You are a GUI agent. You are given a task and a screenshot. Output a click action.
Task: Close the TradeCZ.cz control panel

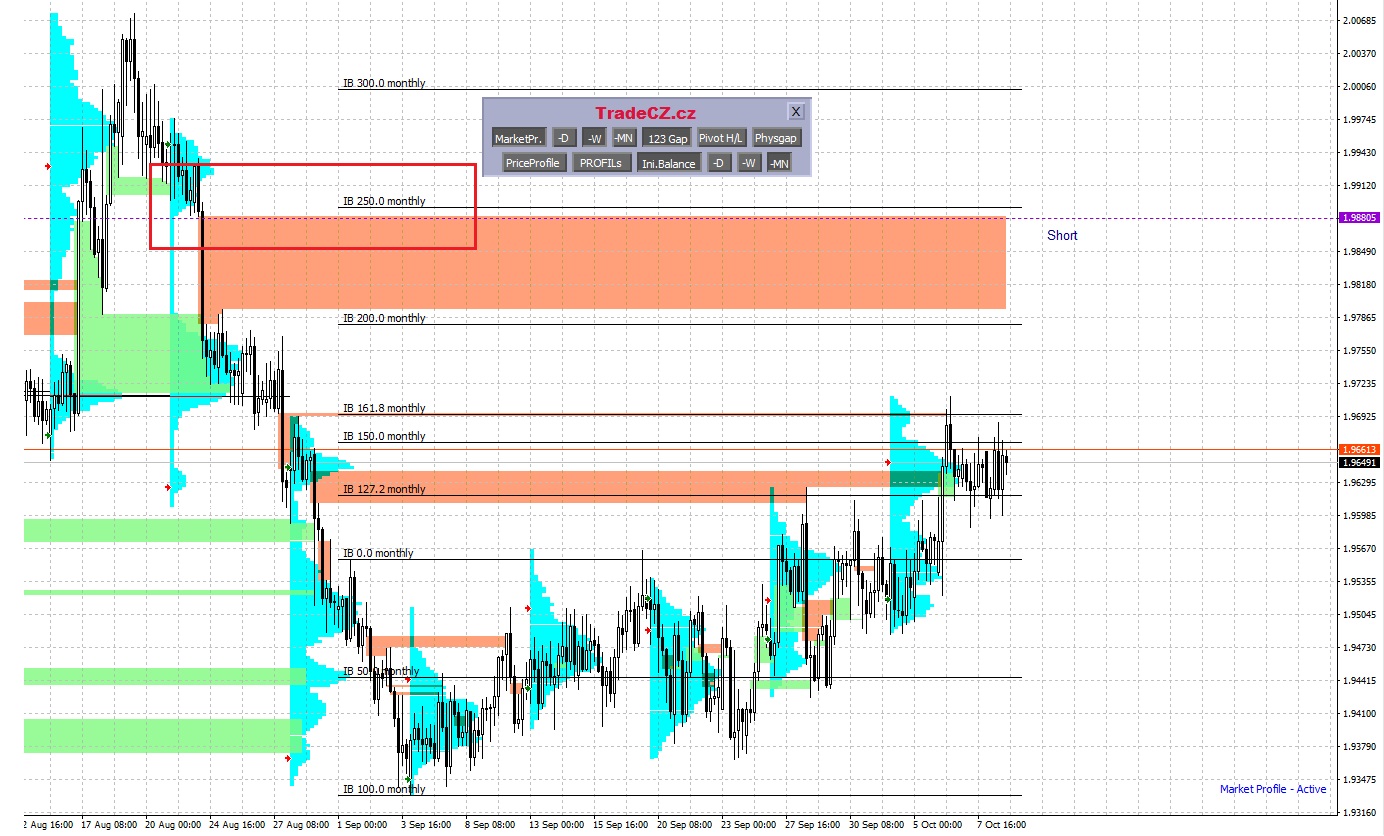pos(796,112)
